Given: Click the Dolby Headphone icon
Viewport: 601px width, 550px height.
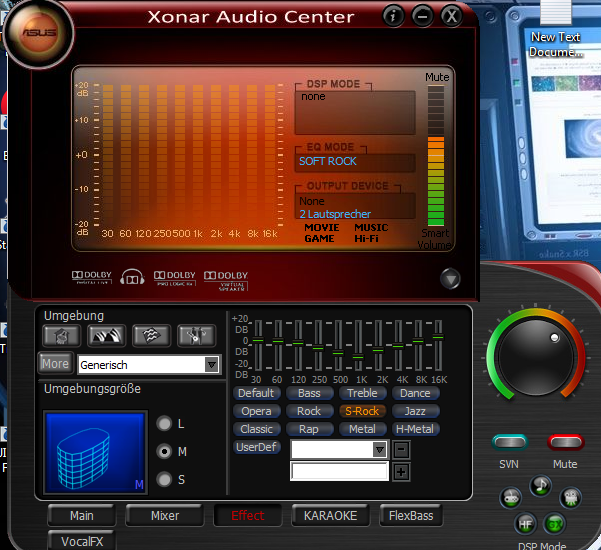Looking at the screenshot, I should [x=132, y=277].
